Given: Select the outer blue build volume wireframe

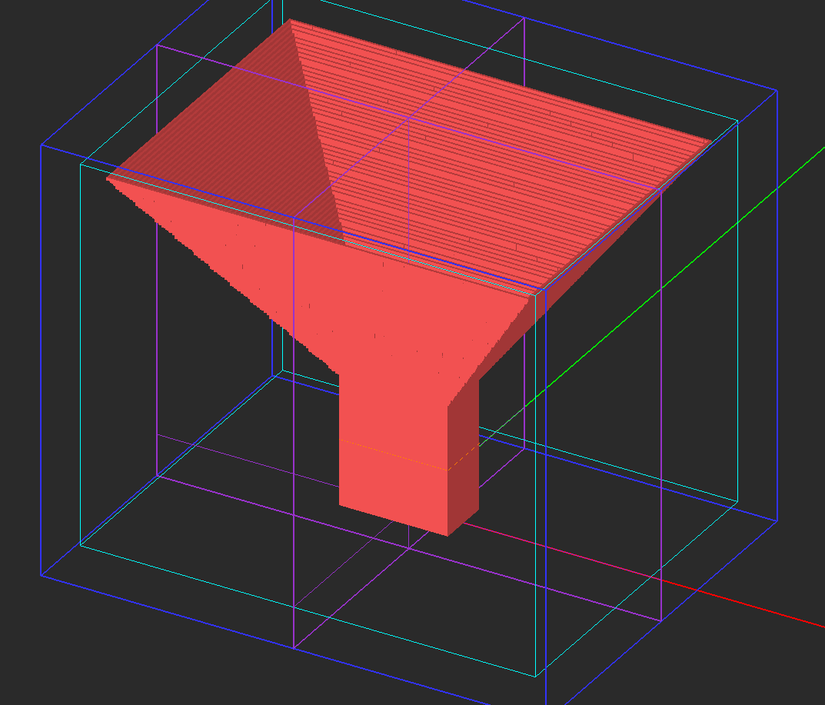Looking at the screenshot, I should click(x=40, y=350).
